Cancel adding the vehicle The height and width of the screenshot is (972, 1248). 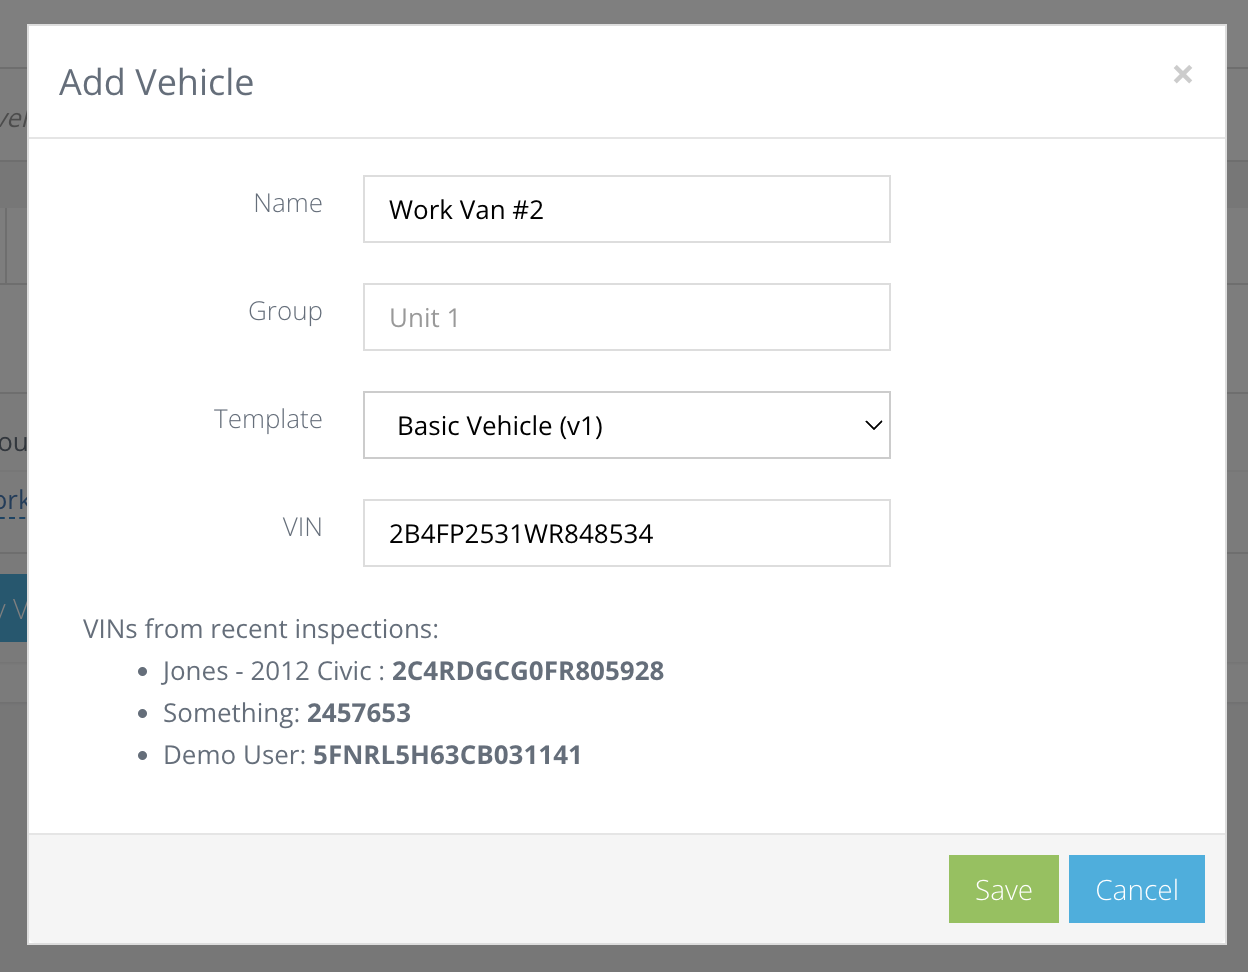[1136, 888]
